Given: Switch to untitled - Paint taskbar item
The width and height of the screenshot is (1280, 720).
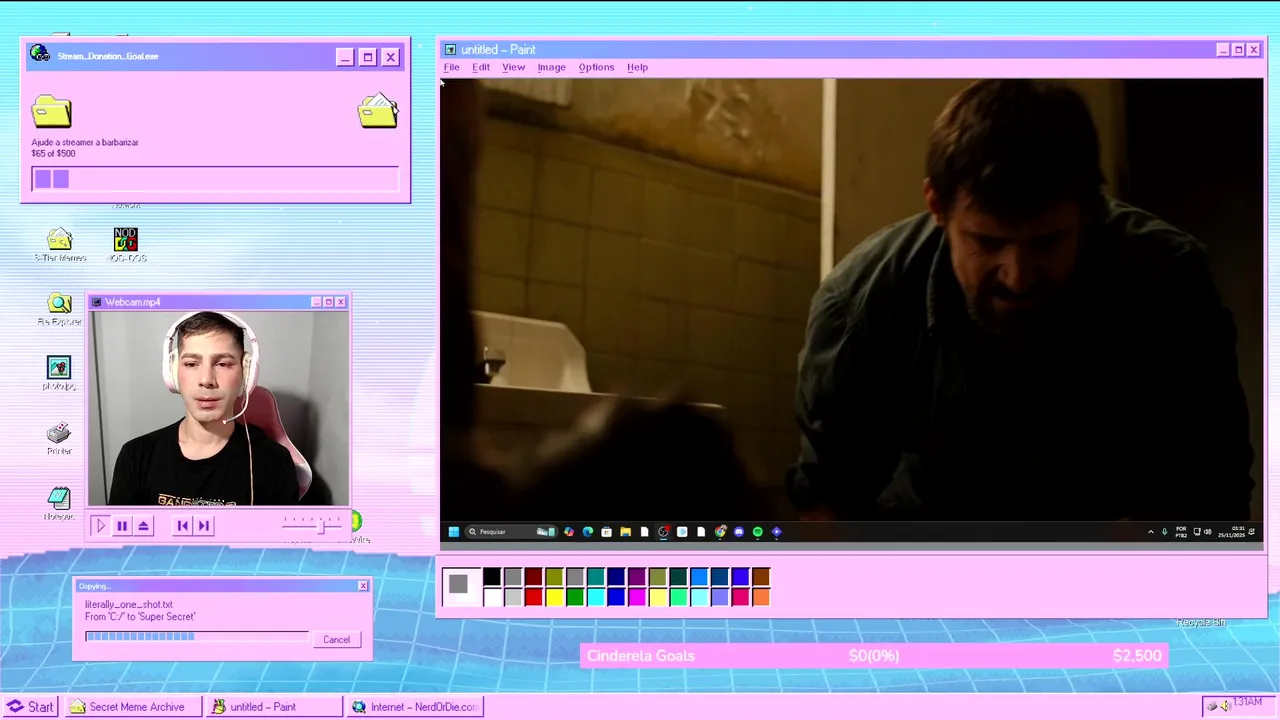Looking at the screenshot, I should (x=275, y=707).
